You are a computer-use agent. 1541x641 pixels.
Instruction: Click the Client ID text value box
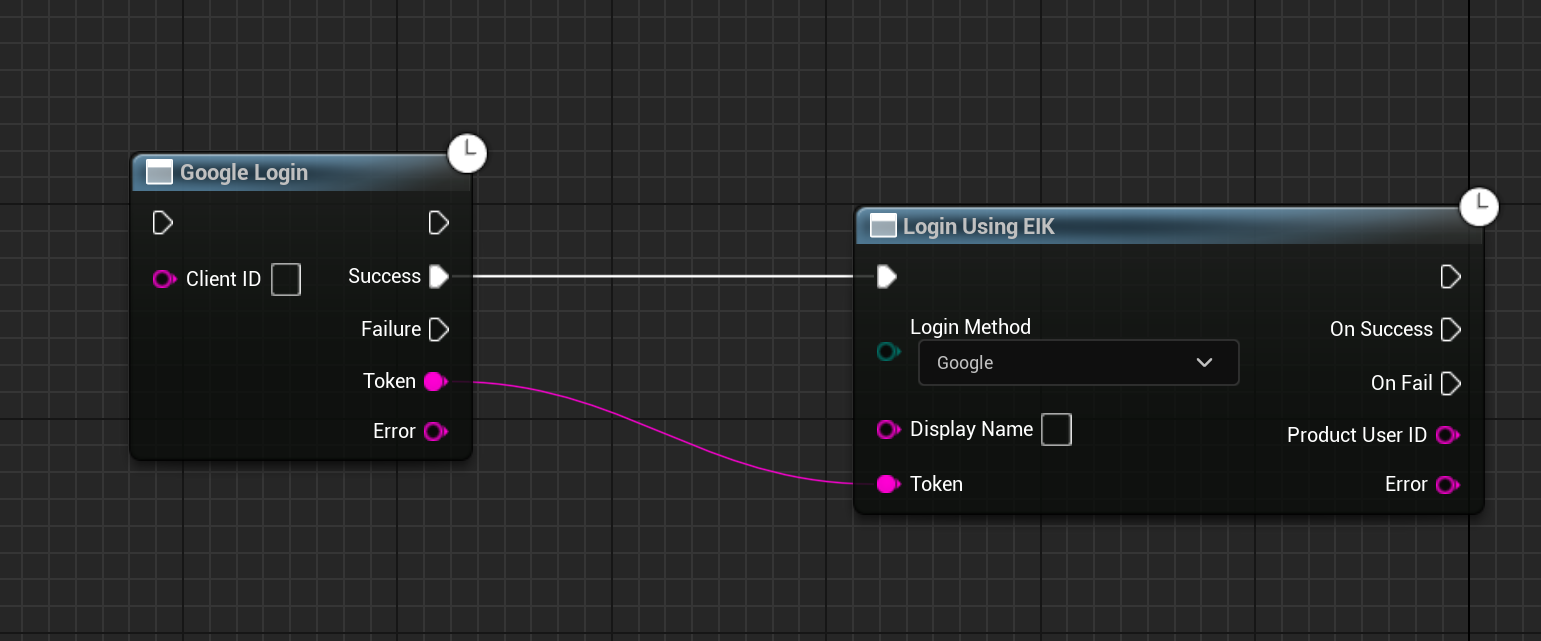tap(286, 279)
